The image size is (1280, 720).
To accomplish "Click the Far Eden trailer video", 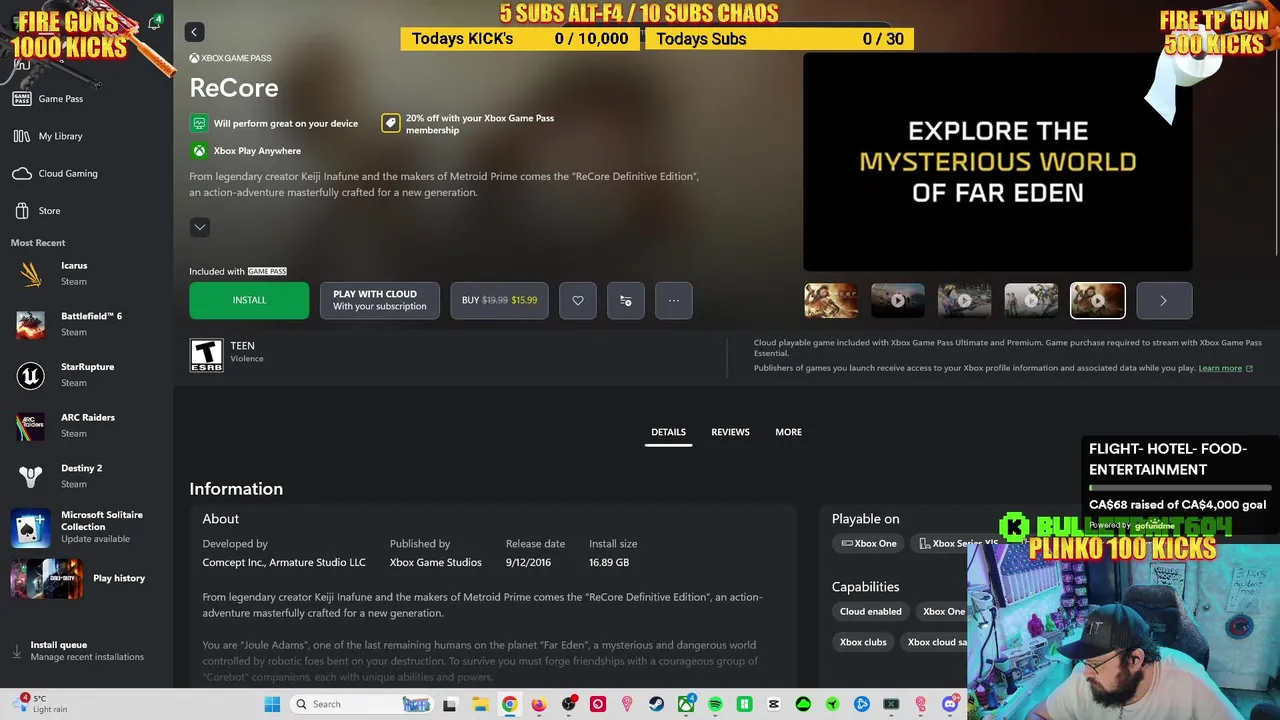I will (997, 161).
